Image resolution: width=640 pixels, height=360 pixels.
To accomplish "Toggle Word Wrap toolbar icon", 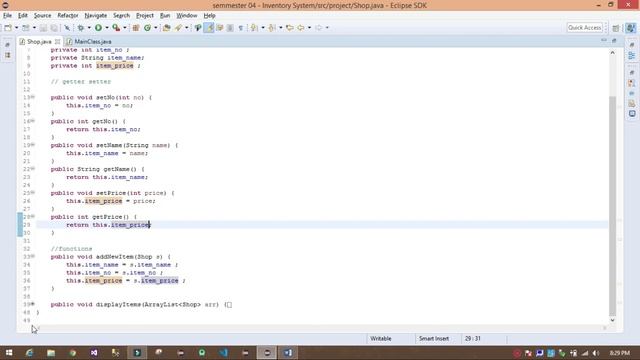I will point(220,28).
